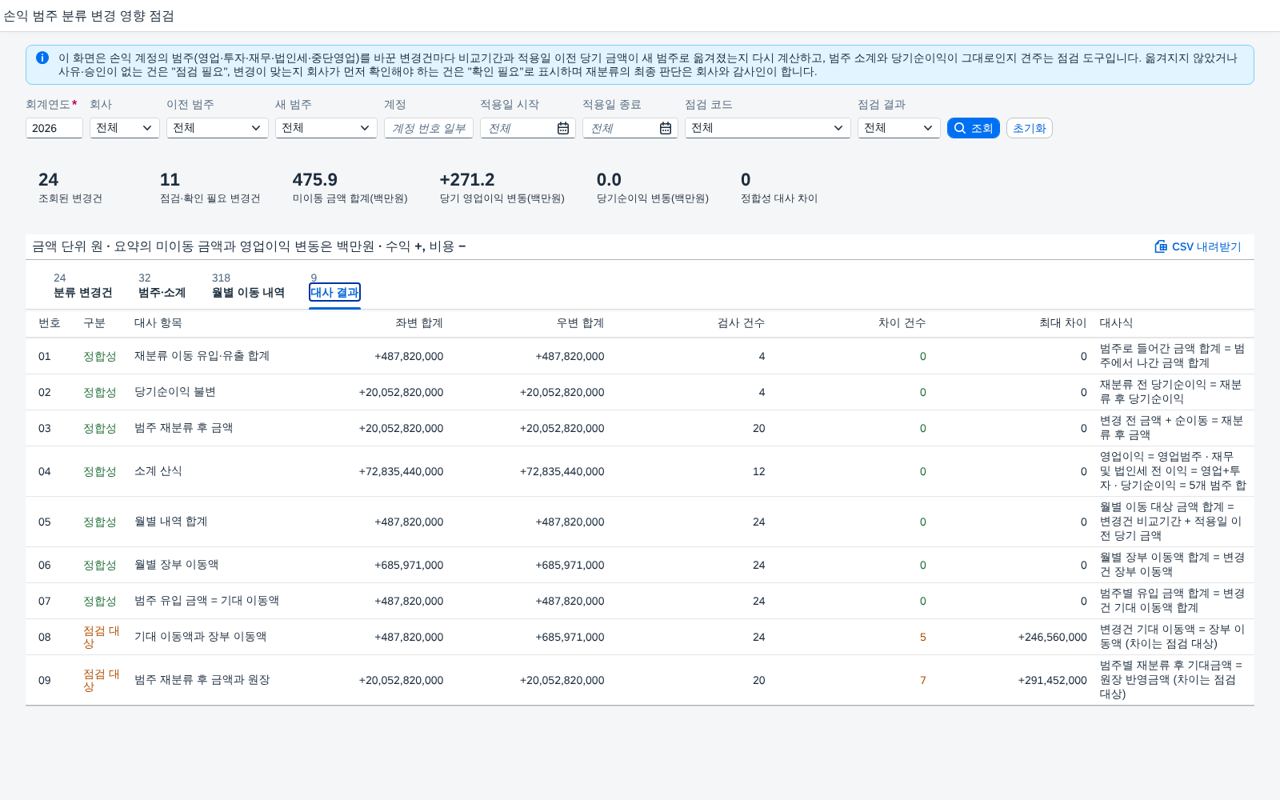Click the info icon in the blue banner
The height and width of the screenshot is (800, 1280).
coord(42,58)
